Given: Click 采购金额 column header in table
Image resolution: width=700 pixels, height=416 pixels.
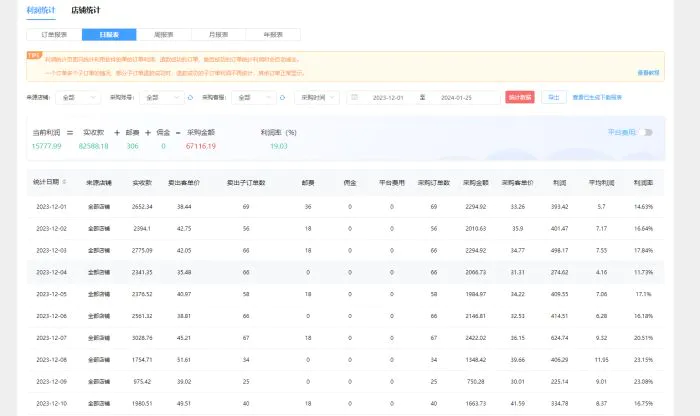Looking at the screenshot, I should pyautogui.click(x=475, y=183).
